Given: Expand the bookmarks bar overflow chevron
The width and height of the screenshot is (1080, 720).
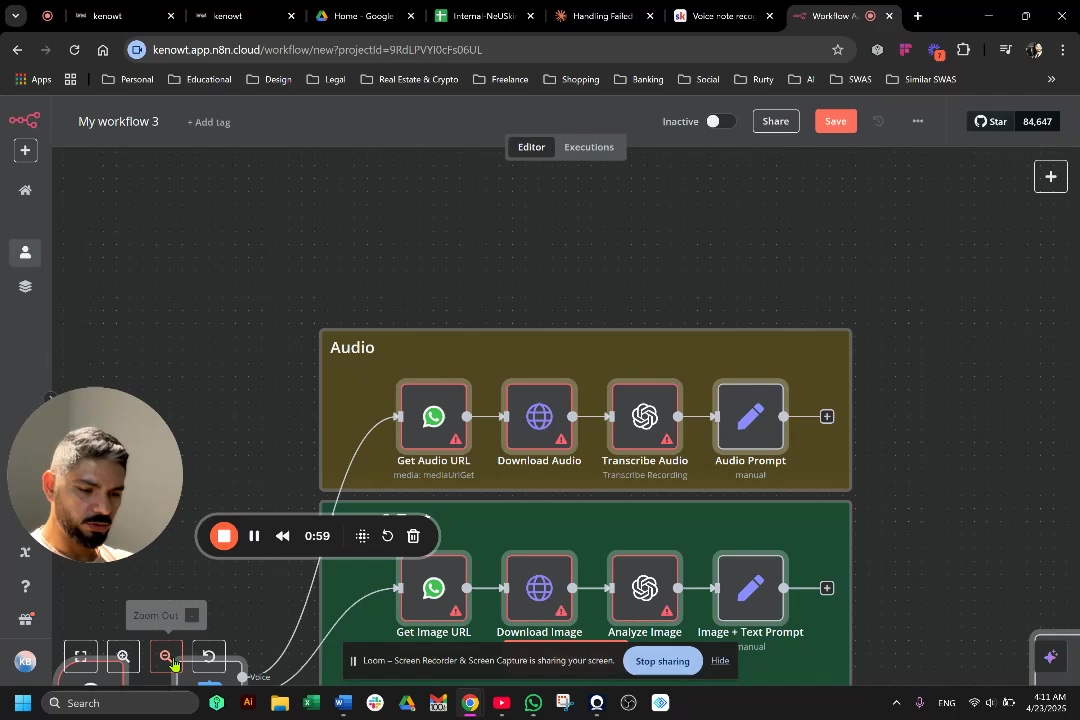Looking at the screenshot, I should point(1051,79).
